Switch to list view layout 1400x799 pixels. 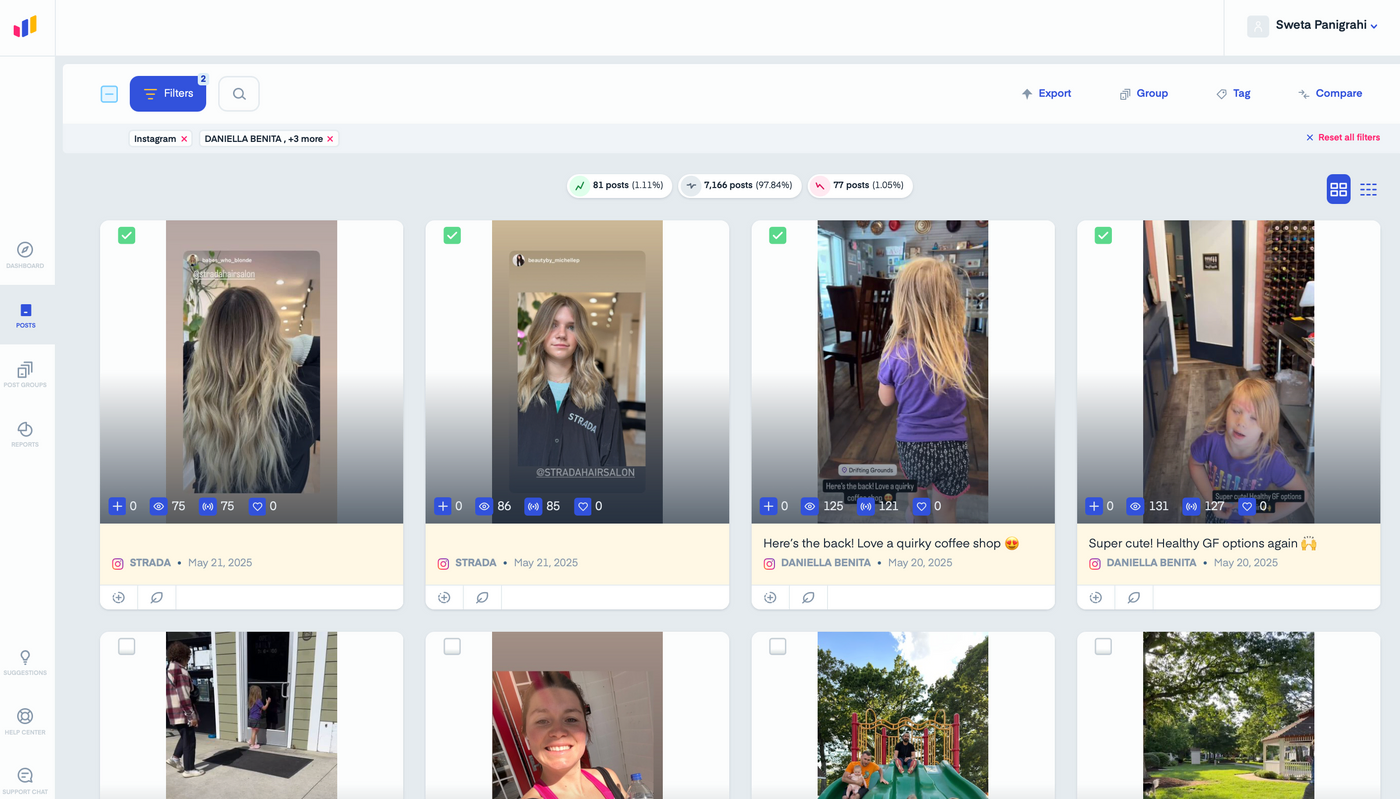(1368, 189)
